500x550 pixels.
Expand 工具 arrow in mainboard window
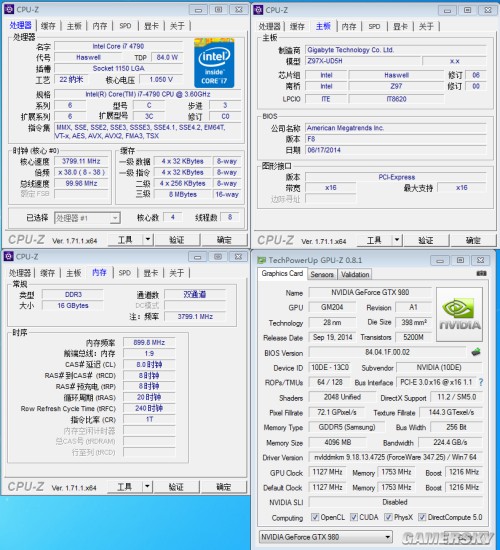coord(397,240)
